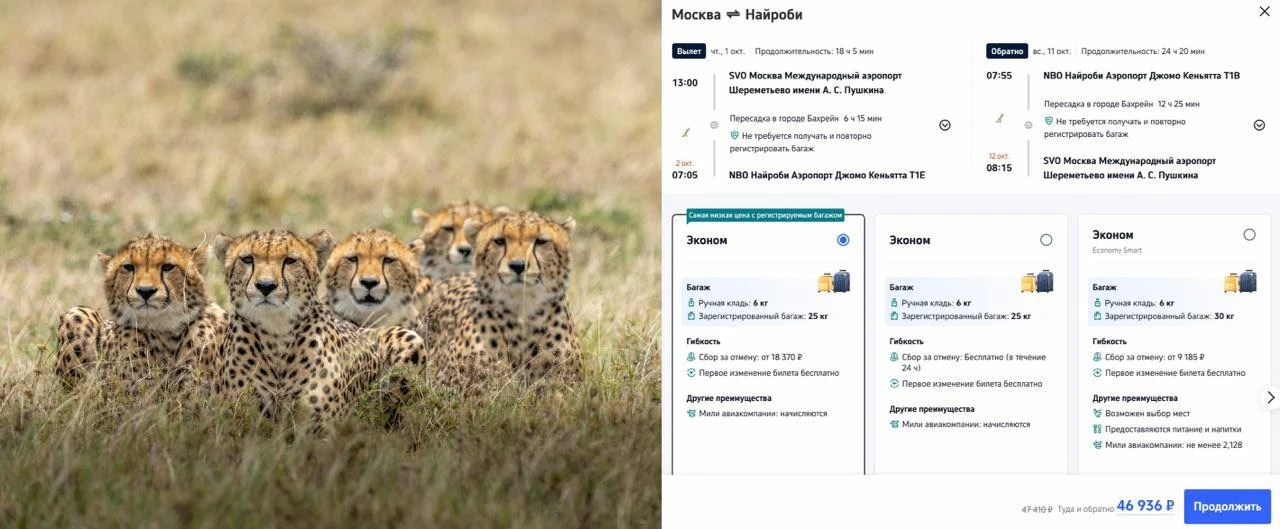Click the Вылет departure tag
Screen dimensions: 1280x529
tap(689, 51)
